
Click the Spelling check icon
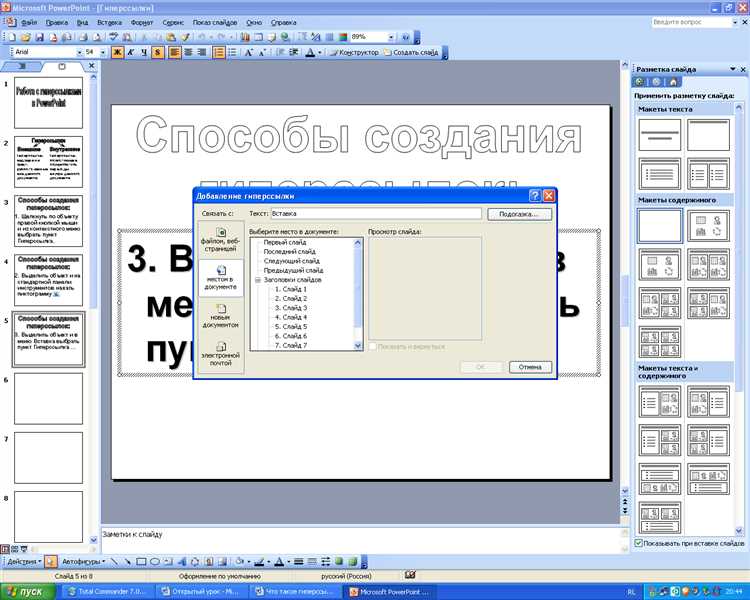click(x=114, y=37)
